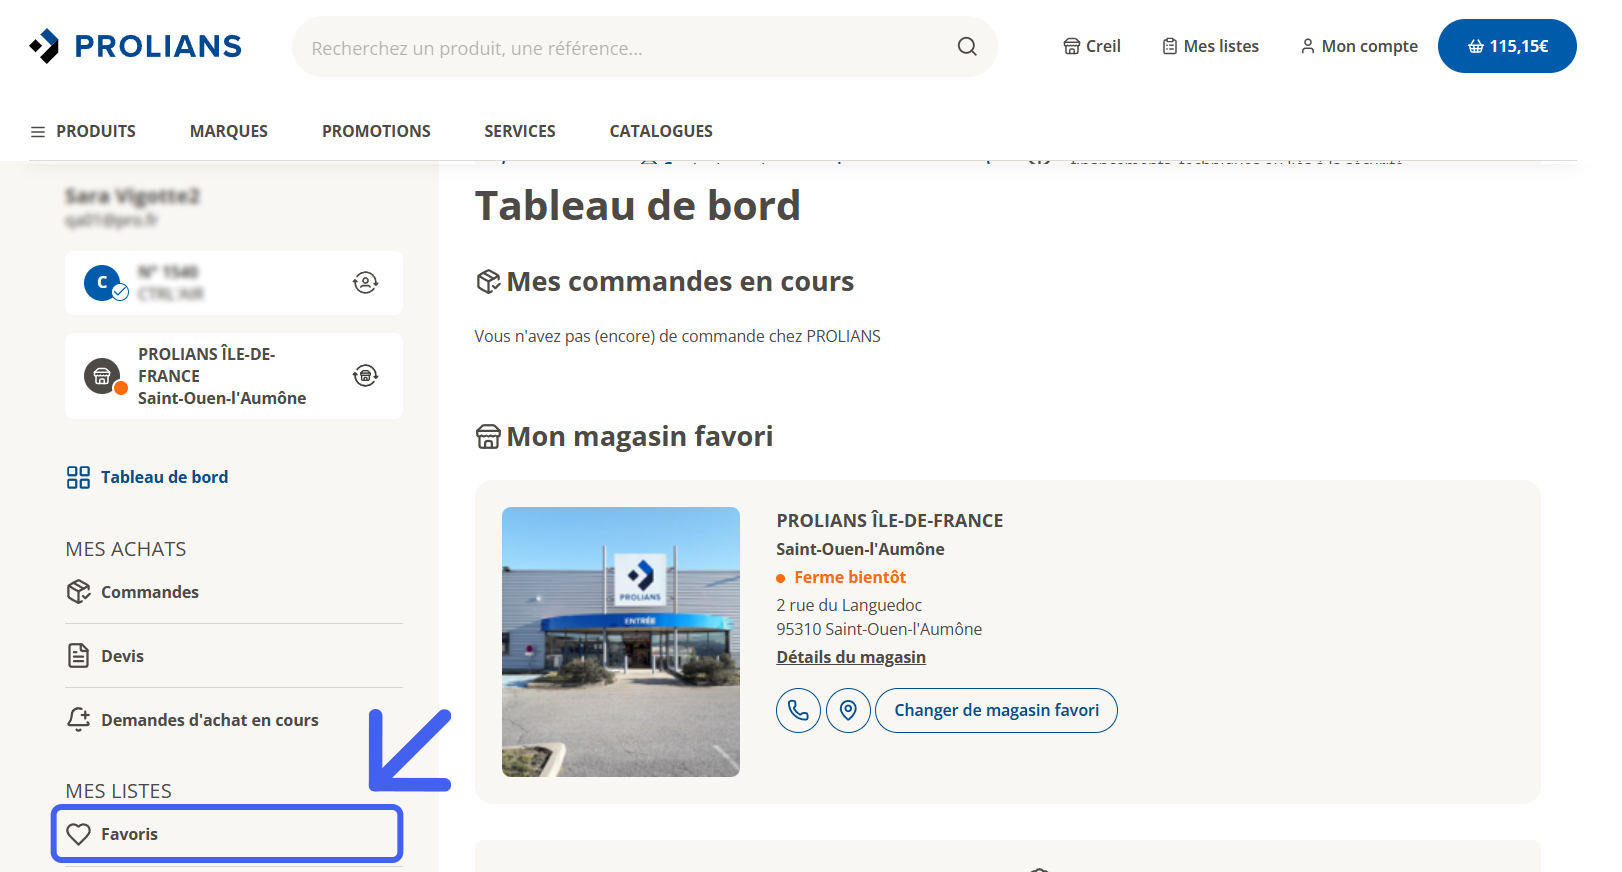Click the postal line 95310 Saint-Ouen-l'Aumône
The image size is (1622, 872).
[x=879, y=629]
